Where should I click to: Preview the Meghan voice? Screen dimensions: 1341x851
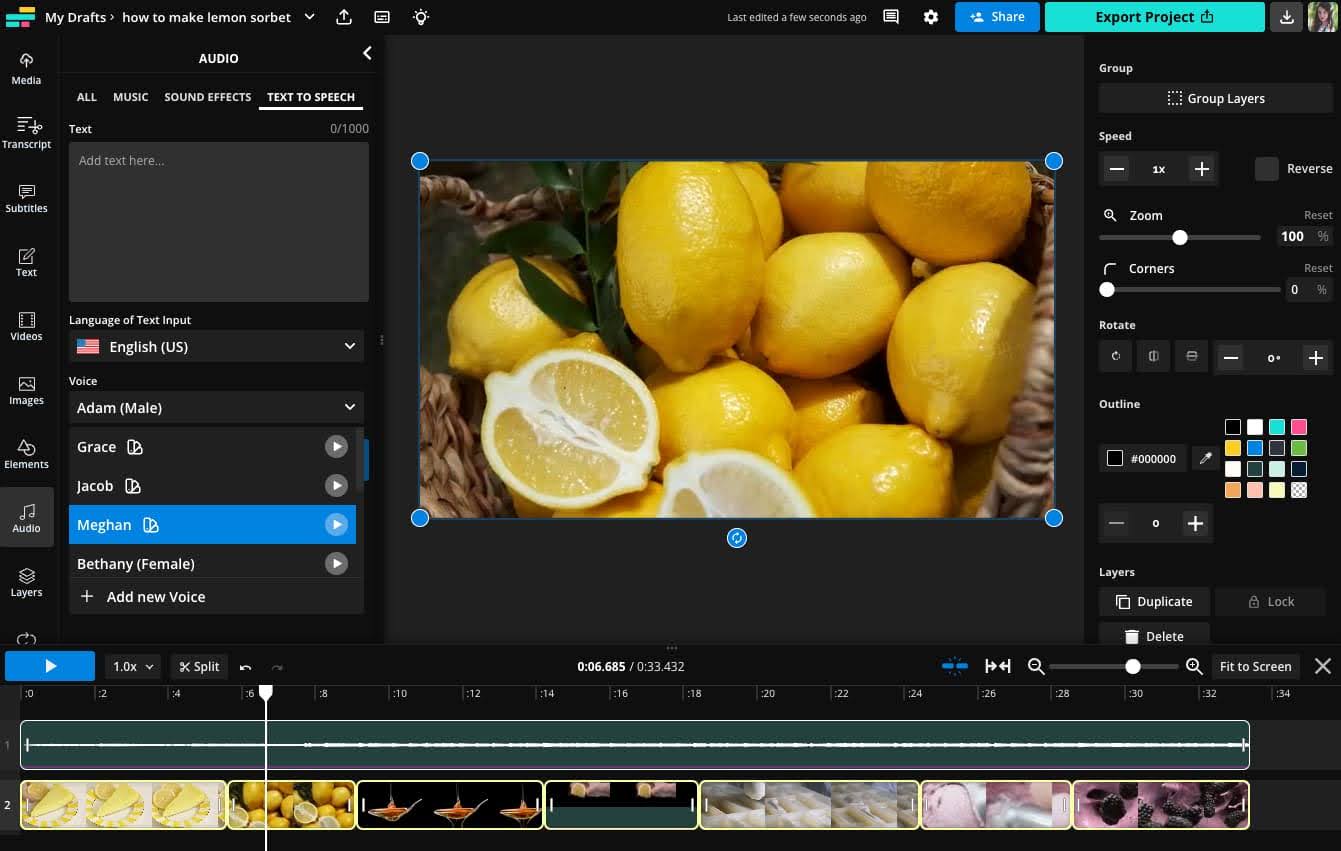(336, 525)
